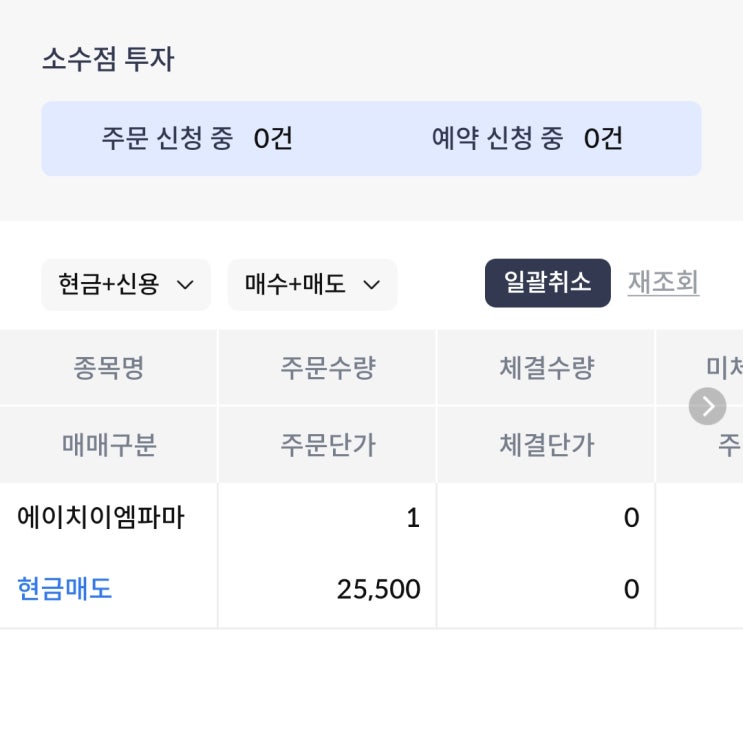Open the 에이치이엠파마 stock entry

click(101, 518)
